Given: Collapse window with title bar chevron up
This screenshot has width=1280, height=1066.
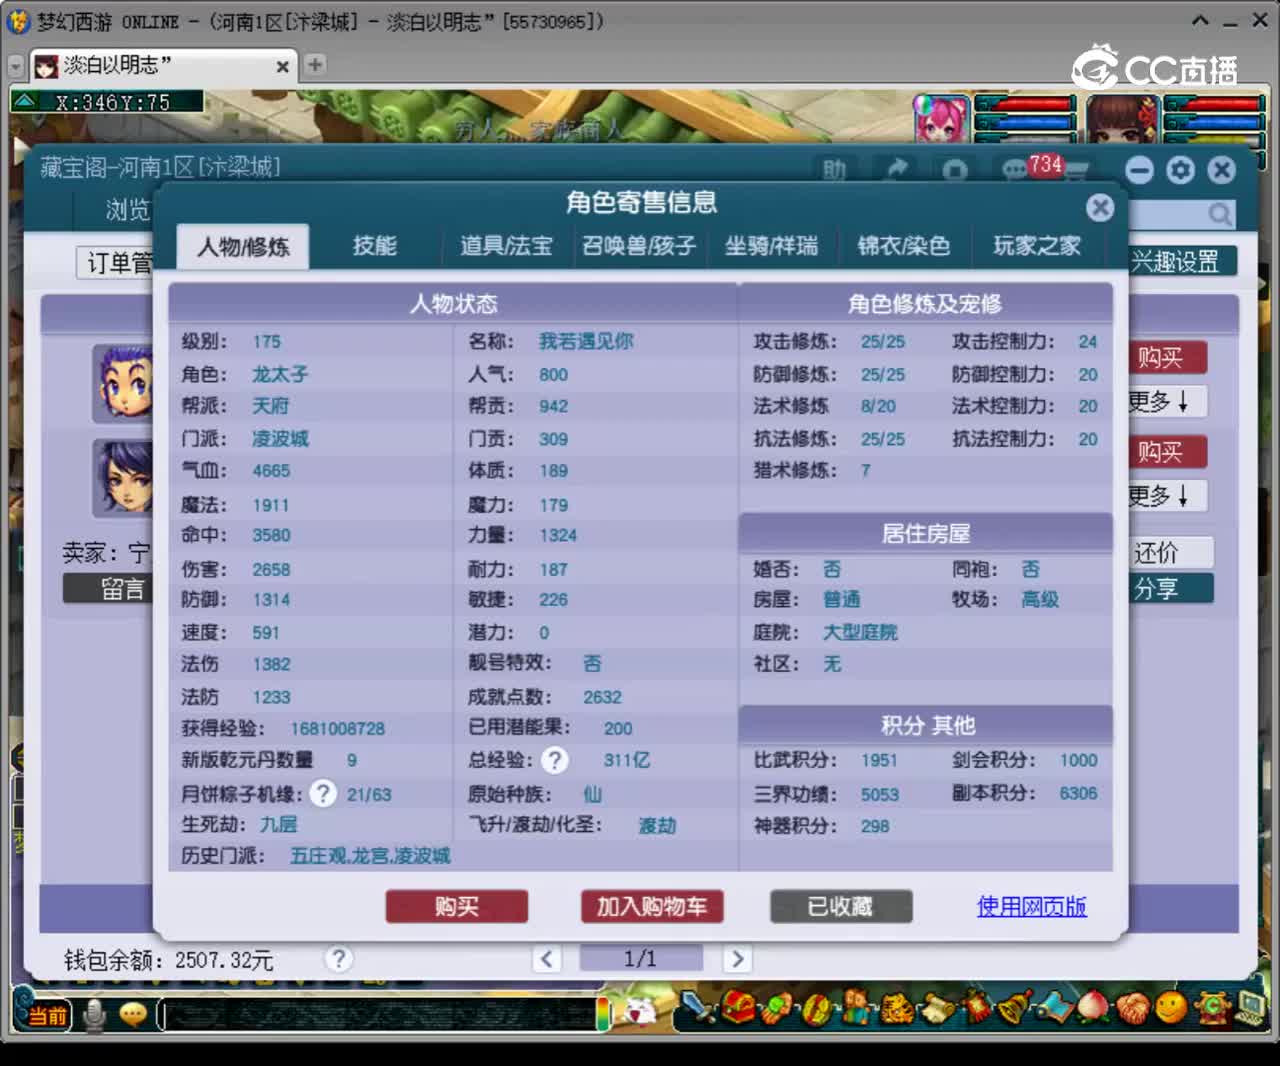Looking at the screenshot, I should coord(1201,20).
